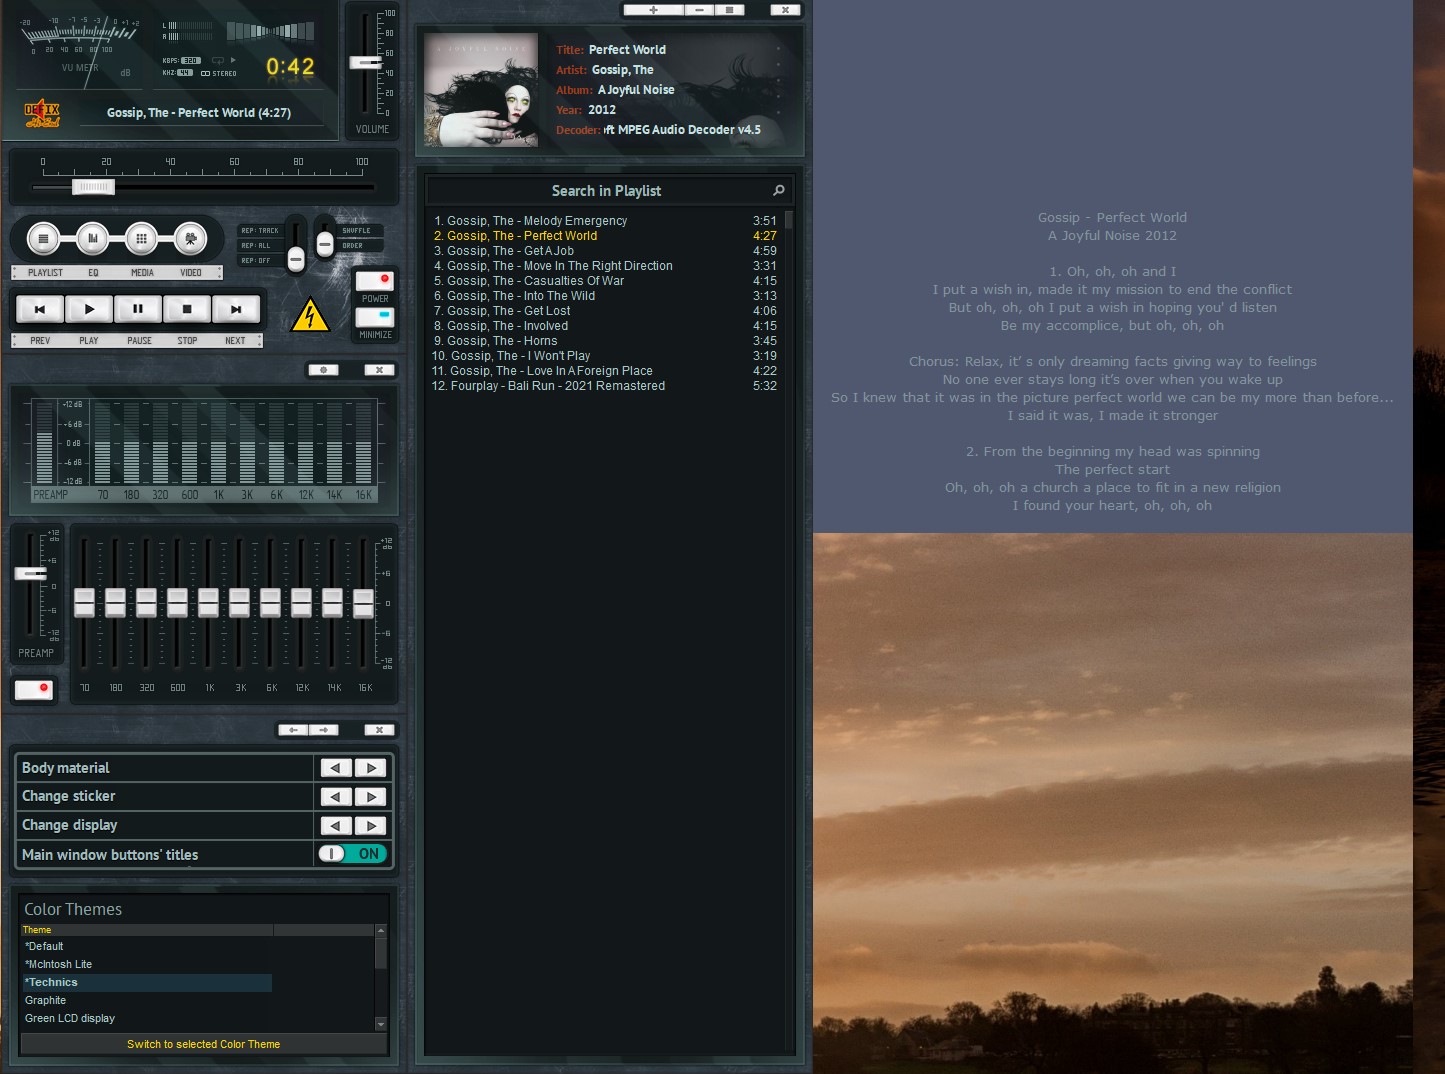
Task: Select track 9 Horns in playlist
Action: 605,341
